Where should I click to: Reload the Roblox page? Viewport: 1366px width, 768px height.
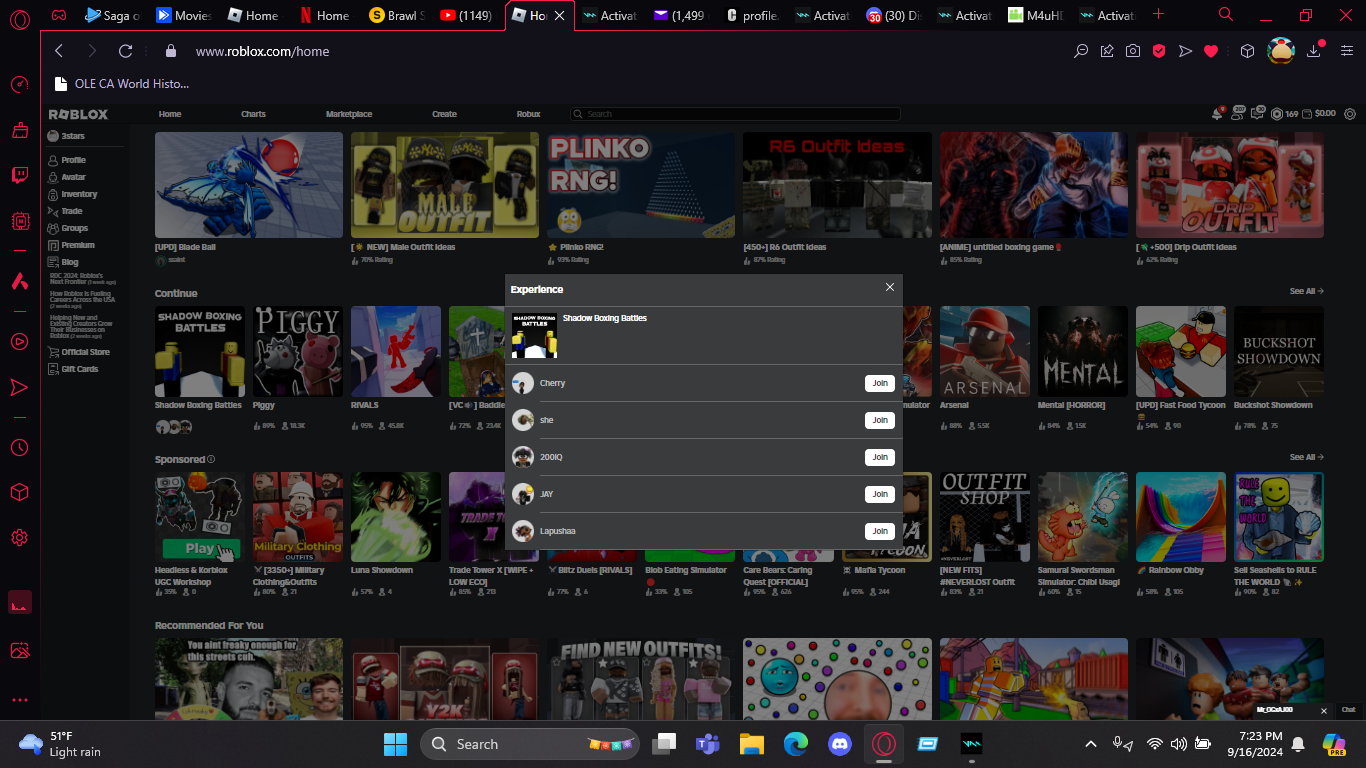pyautogui.click(x=125, y=51)
